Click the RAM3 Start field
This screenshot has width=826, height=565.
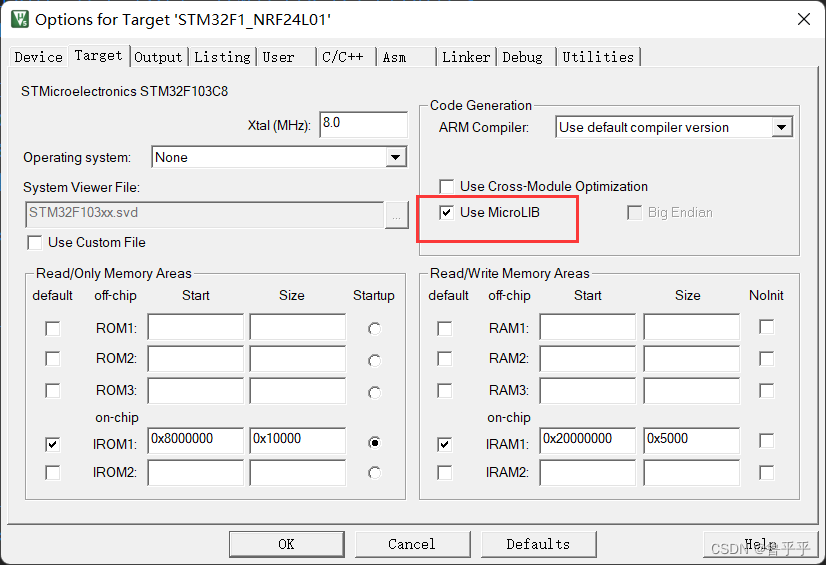click(587, 390)
